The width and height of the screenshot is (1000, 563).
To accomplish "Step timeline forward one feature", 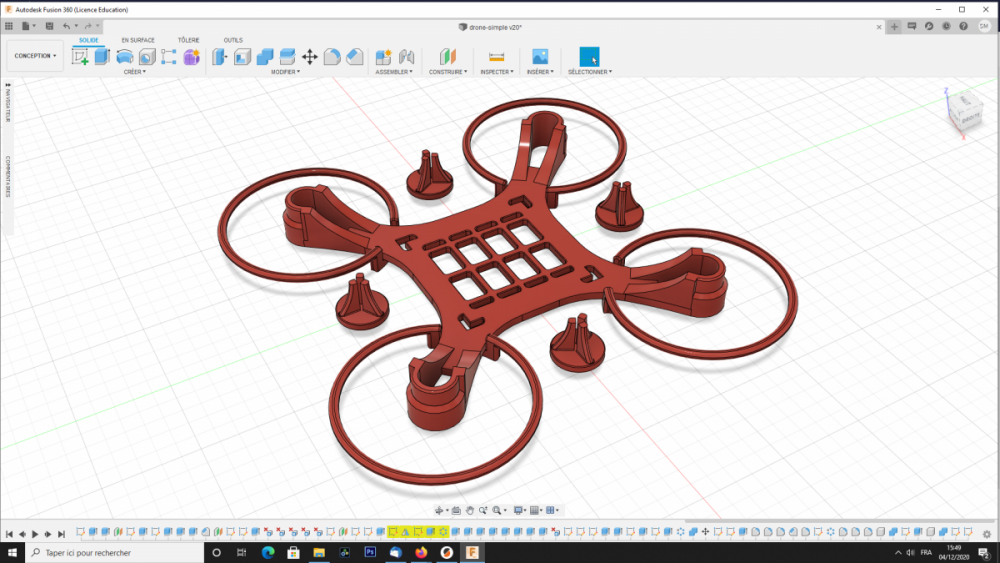I will click(48, 534).
